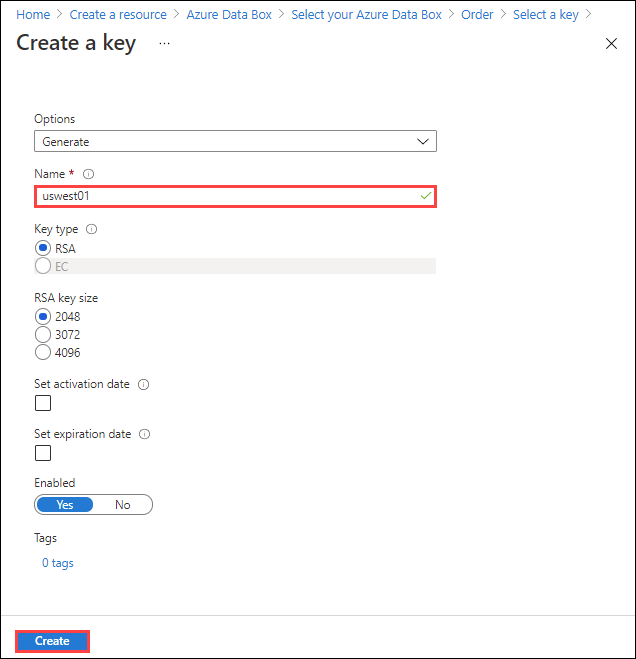Screen dimensions: 636x659
Task: Open the 0 tags link
Action: (58, 563)
